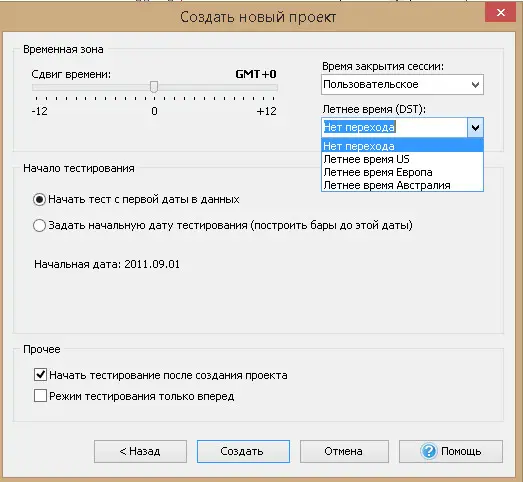This screenshot has width=523, height=482.
Task: Click the highlighted Нет перехода combo field
Action: coord(394,127)
